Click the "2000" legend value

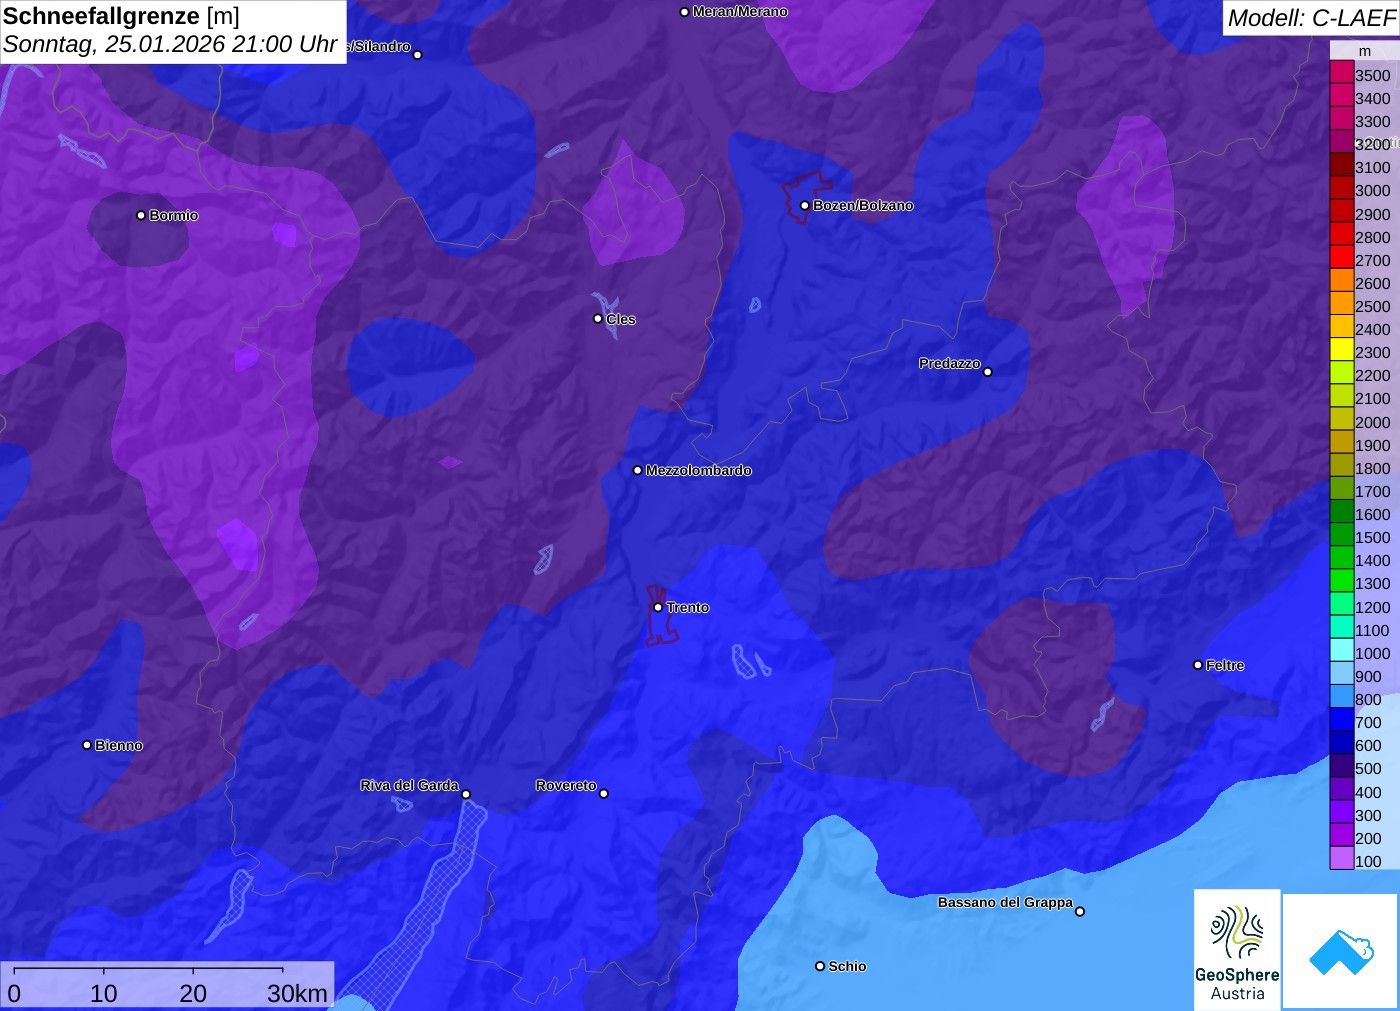(x=1373, y=422)
